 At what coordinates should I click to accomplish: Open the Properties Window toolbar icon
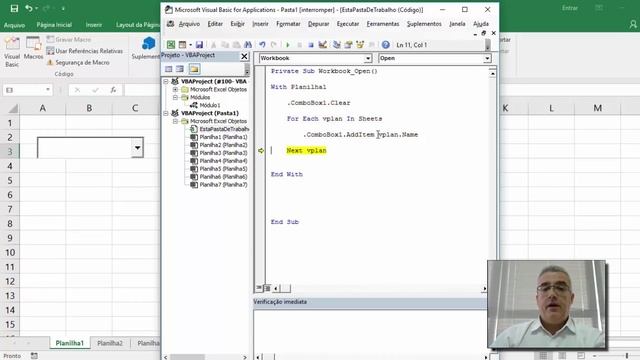point(348,44)
